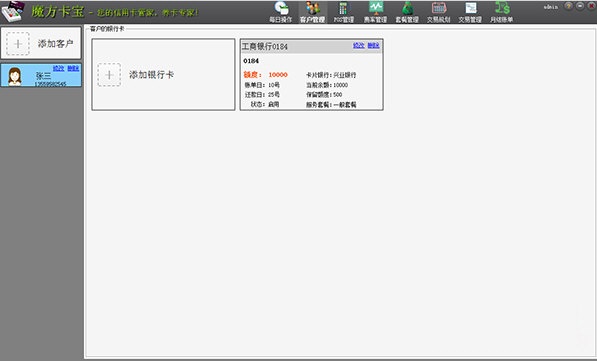The width and height of the screenshot is (597, 362).
Task: Open the 费率管理 section
Action: point(375,12)
